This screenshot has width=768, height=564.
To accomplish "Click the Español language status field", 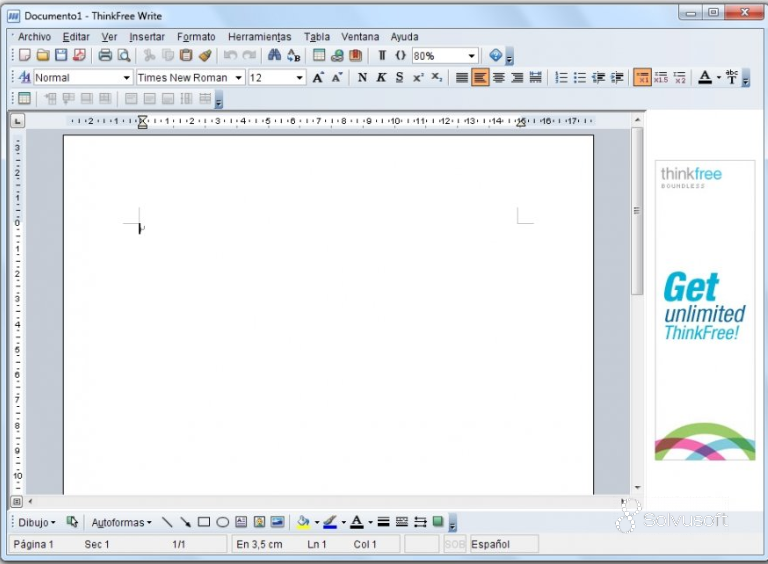I will [504, 544].
